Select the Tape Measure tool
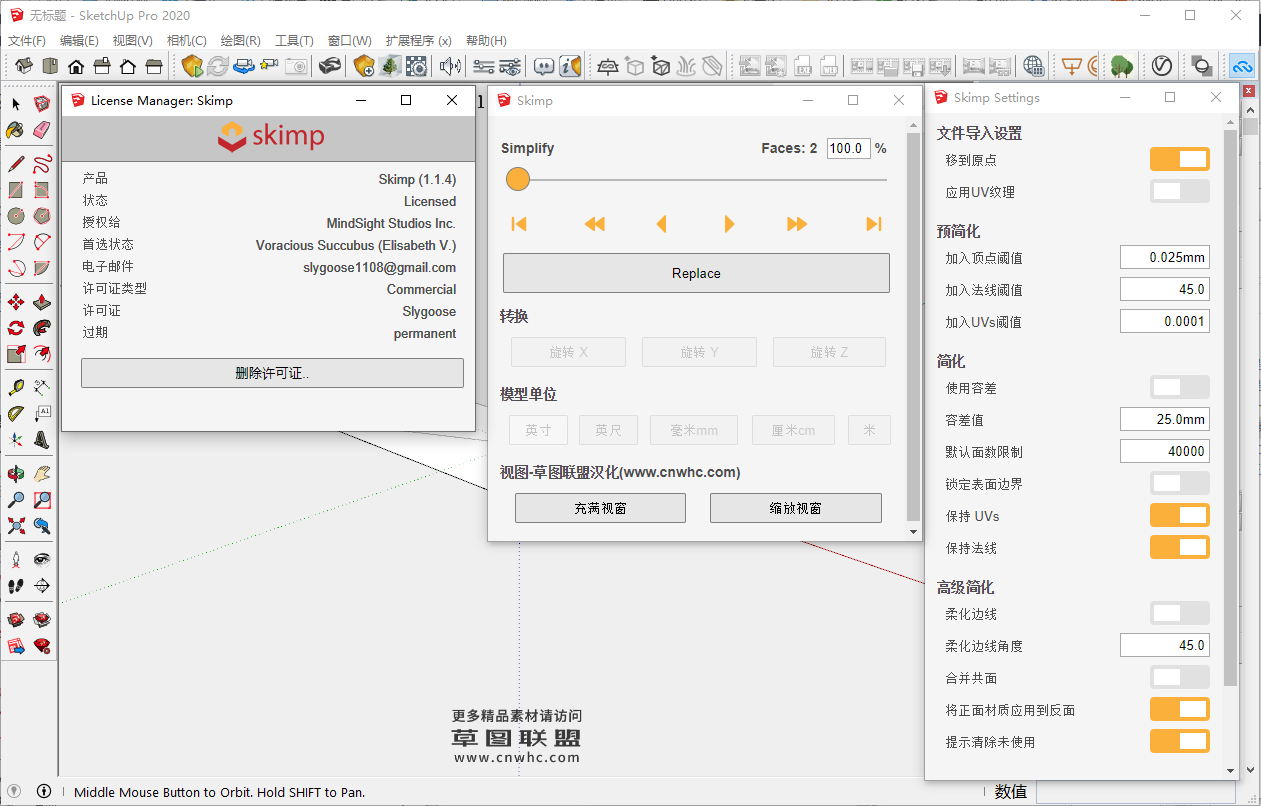 (16, 387)
